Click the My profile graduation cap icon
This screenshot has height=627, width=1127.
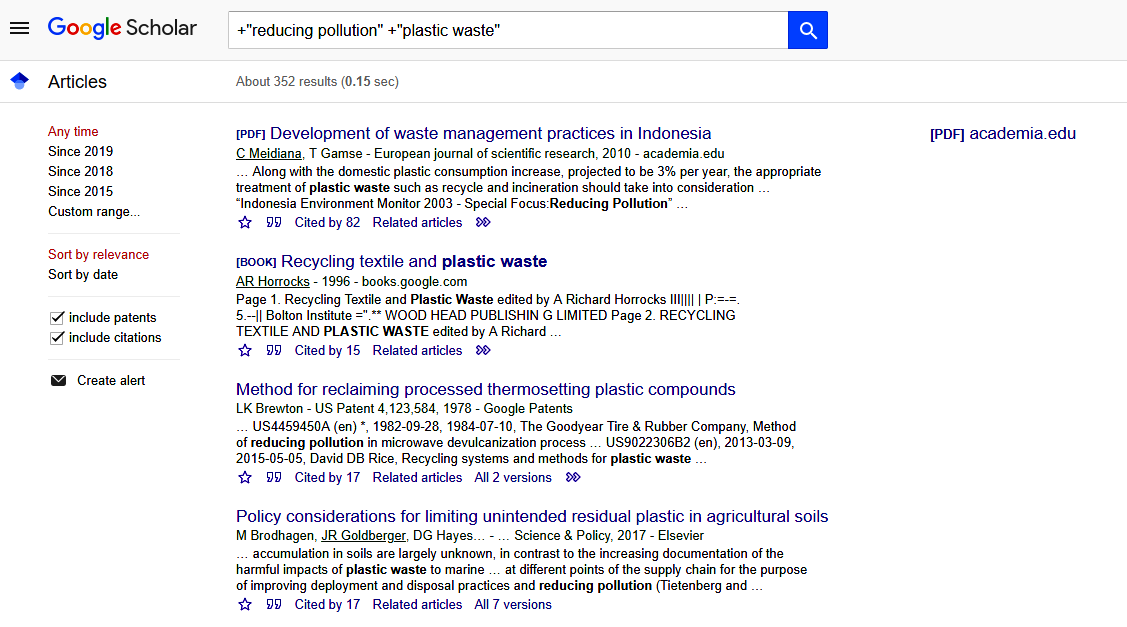pos(19,82)
